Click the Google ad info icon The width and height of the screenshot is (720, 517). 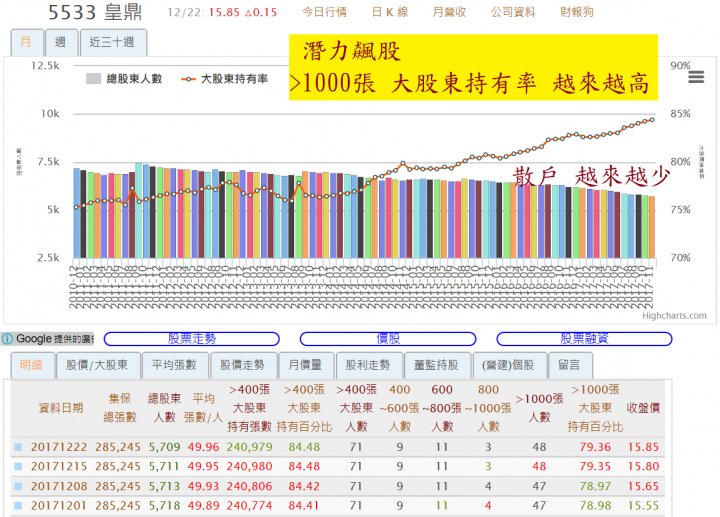point(8,339)
